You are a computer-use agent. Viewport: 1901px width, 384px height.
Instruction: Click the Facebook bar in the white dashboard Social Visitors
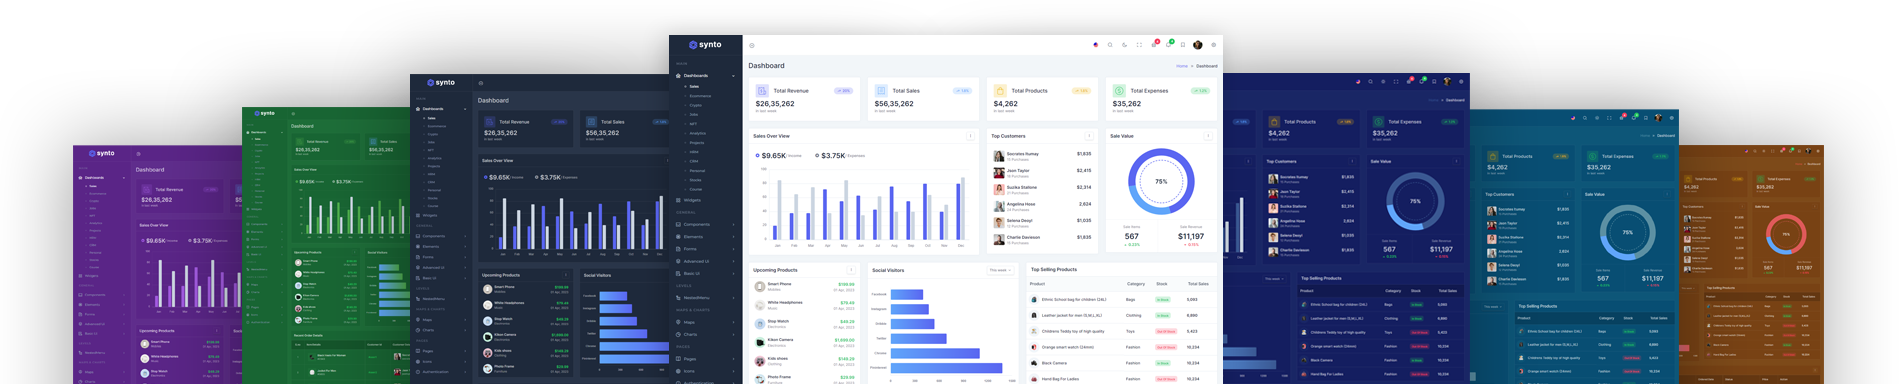(907, 295)
